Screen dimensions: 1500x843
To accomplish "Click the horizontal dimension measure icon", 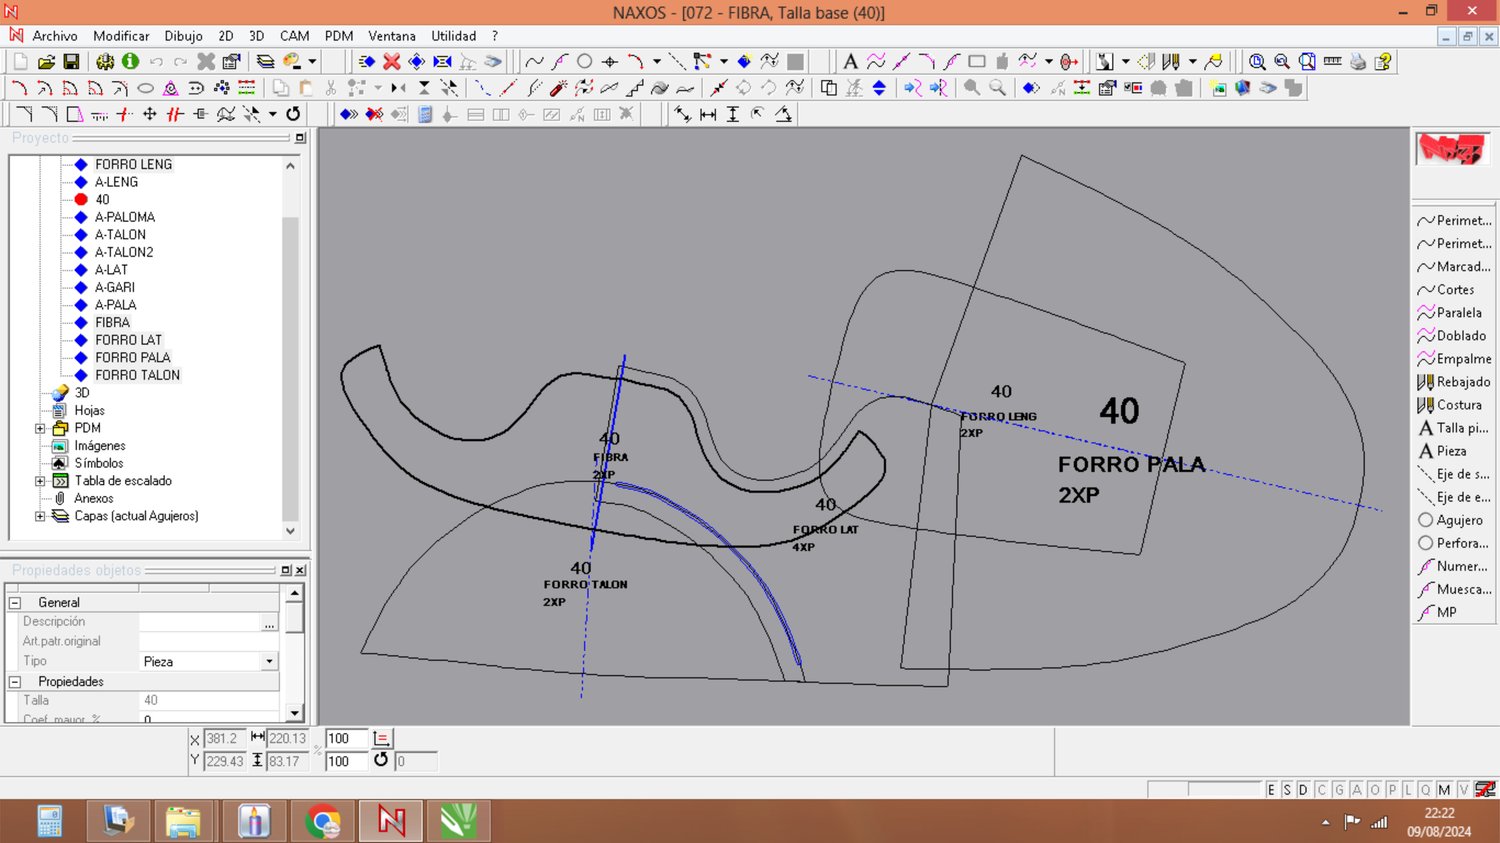I will [x=708, y=114].
